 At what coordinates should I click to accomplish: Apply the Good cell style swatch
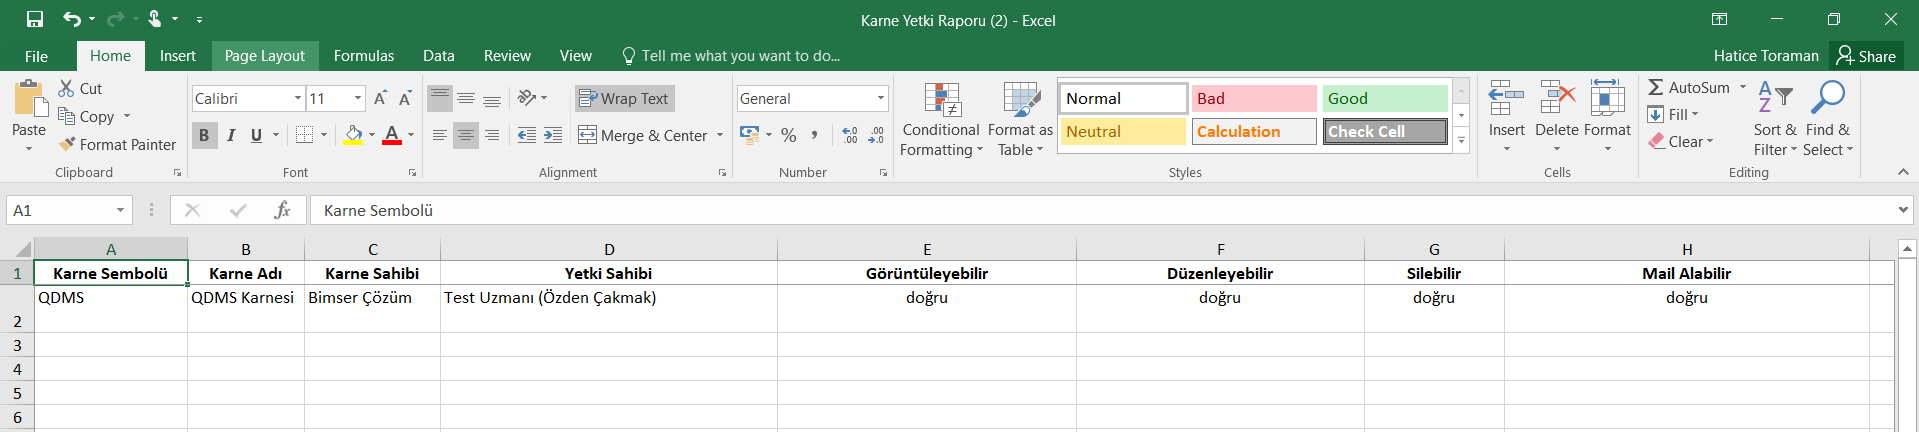[1384, 98]
